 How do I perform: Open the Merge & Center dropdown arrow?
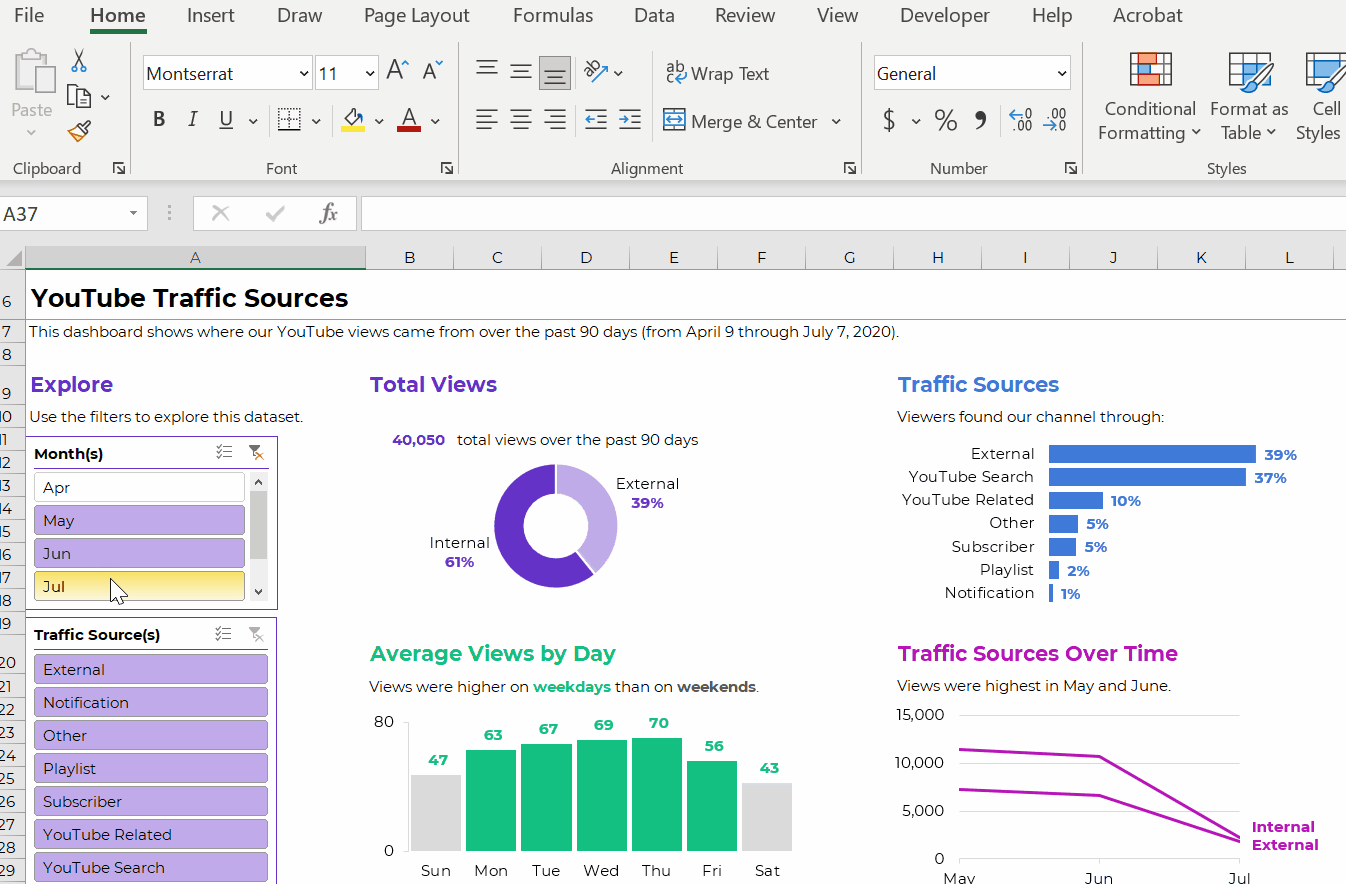(836, 122)
